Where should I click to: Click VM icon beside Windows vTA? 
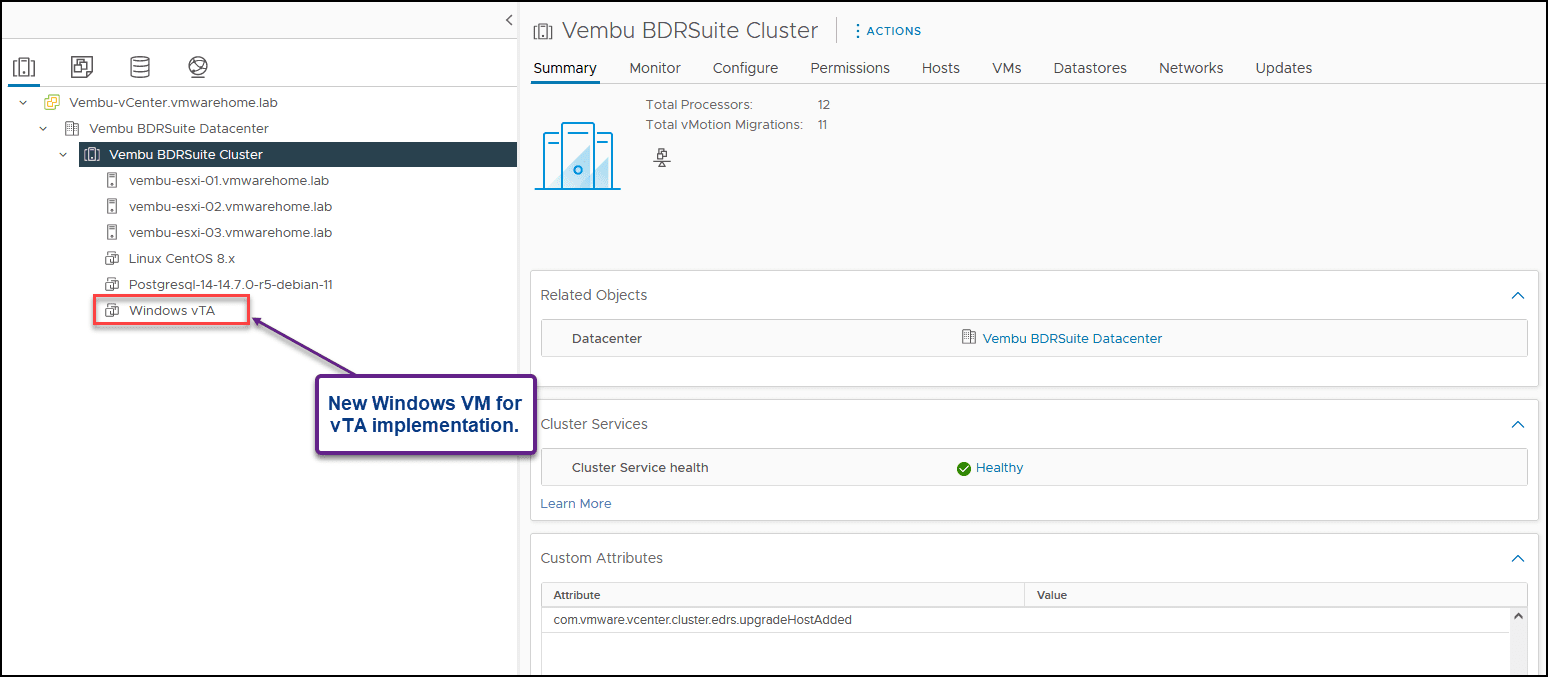[x=112, y=311]
